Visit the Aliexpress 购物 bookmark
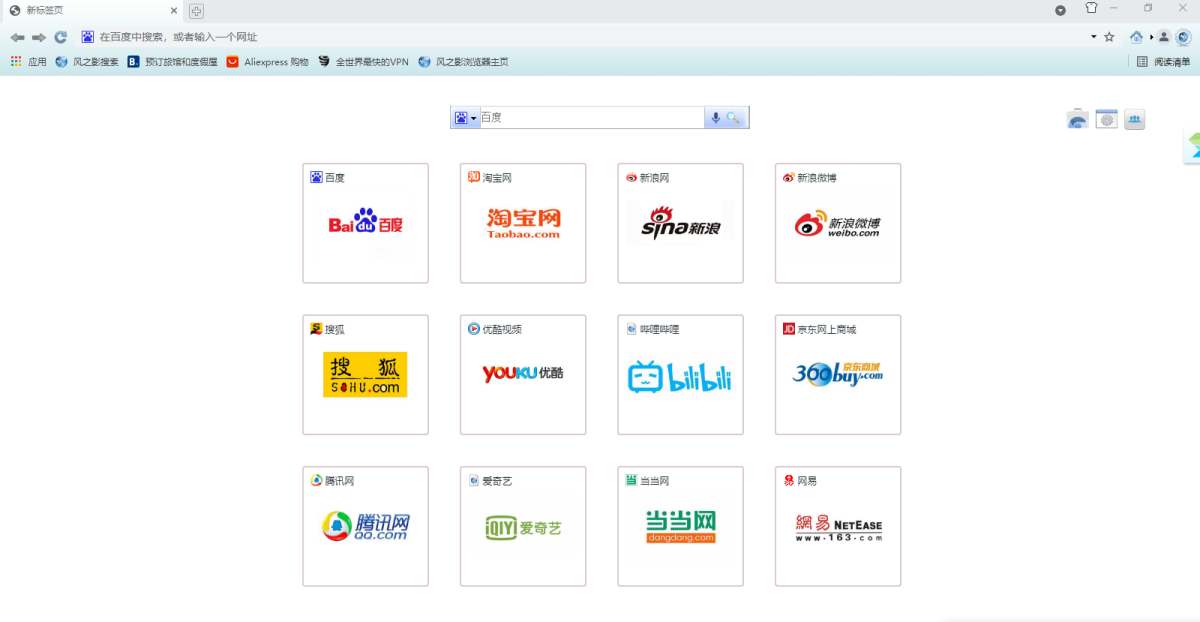Viewport: 1200px width, 622px height. [x=266, y=61]
